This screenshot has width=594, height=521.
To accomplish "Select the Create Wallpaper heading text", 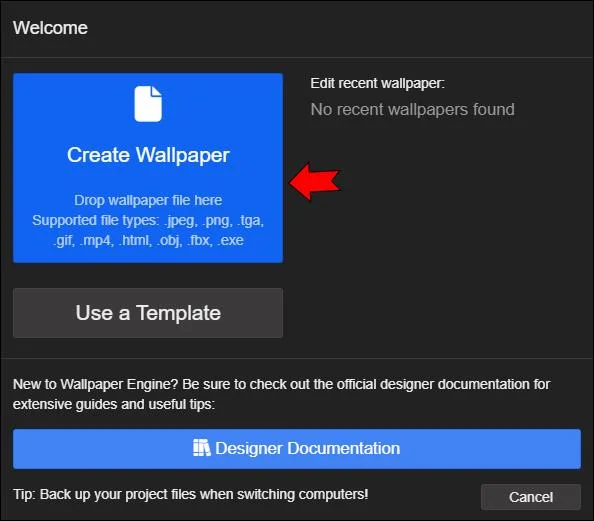I will pyautogui.click(x=148, y=155).
